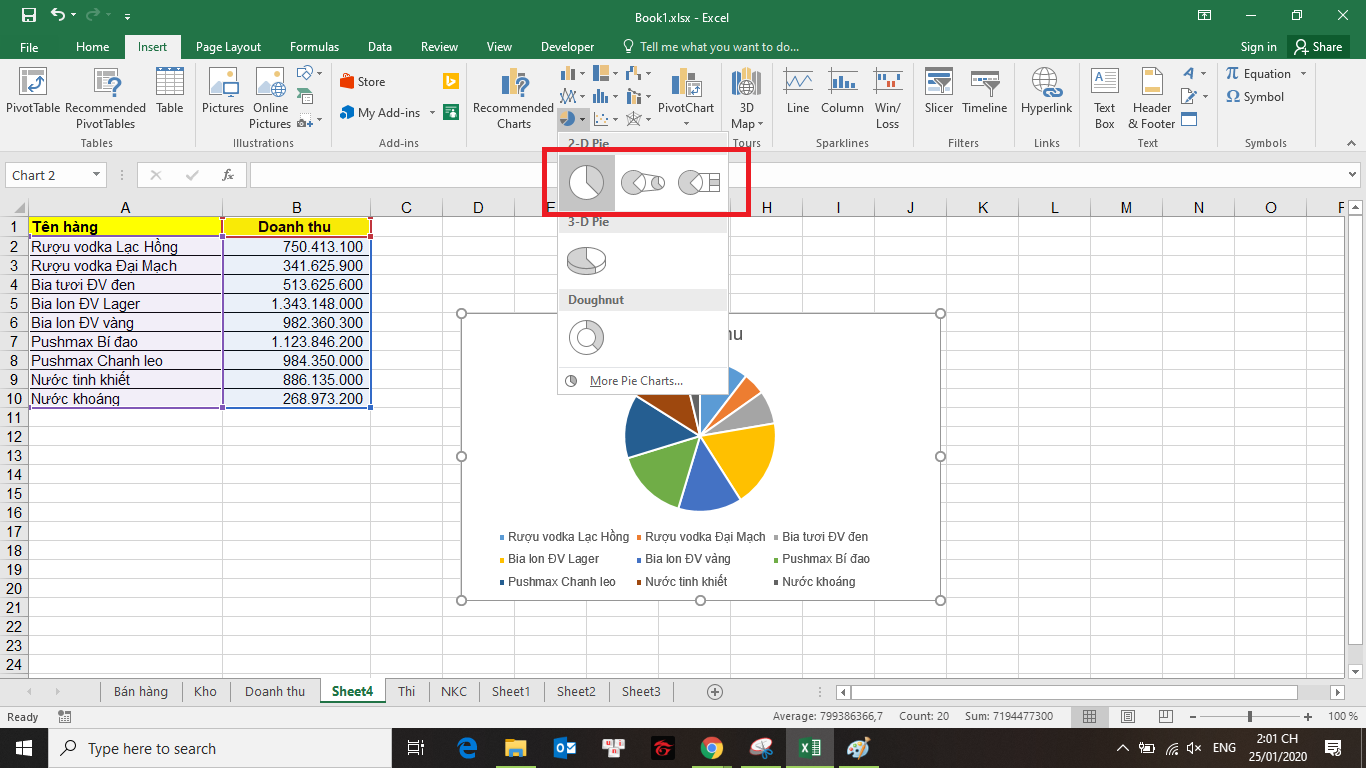Insert a Slicer filter
This screenshot has height=768, width=1366.
point(938,98)
